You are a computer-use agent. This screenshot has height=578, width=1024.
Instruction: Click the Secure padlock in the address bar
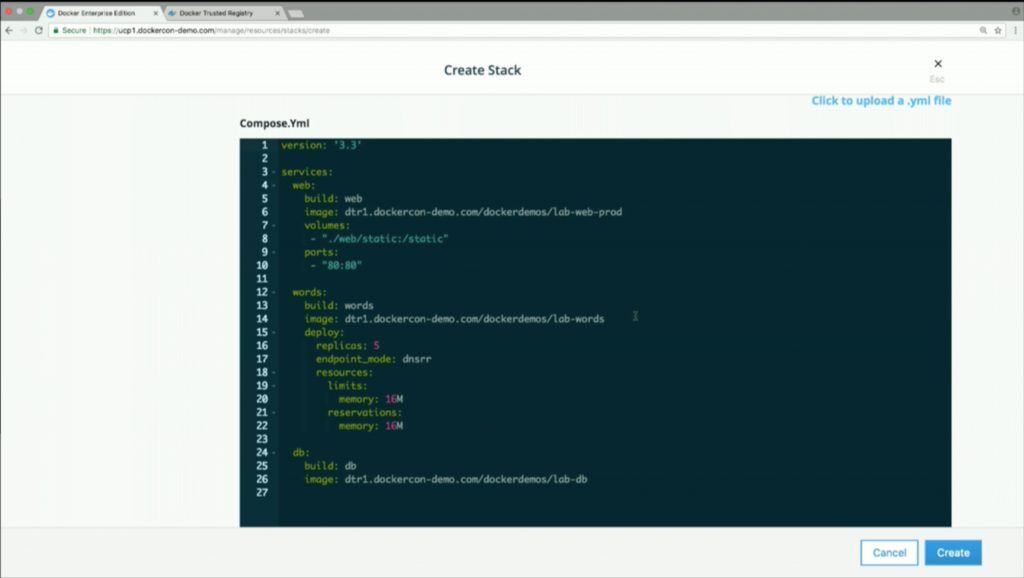(56, 30)
